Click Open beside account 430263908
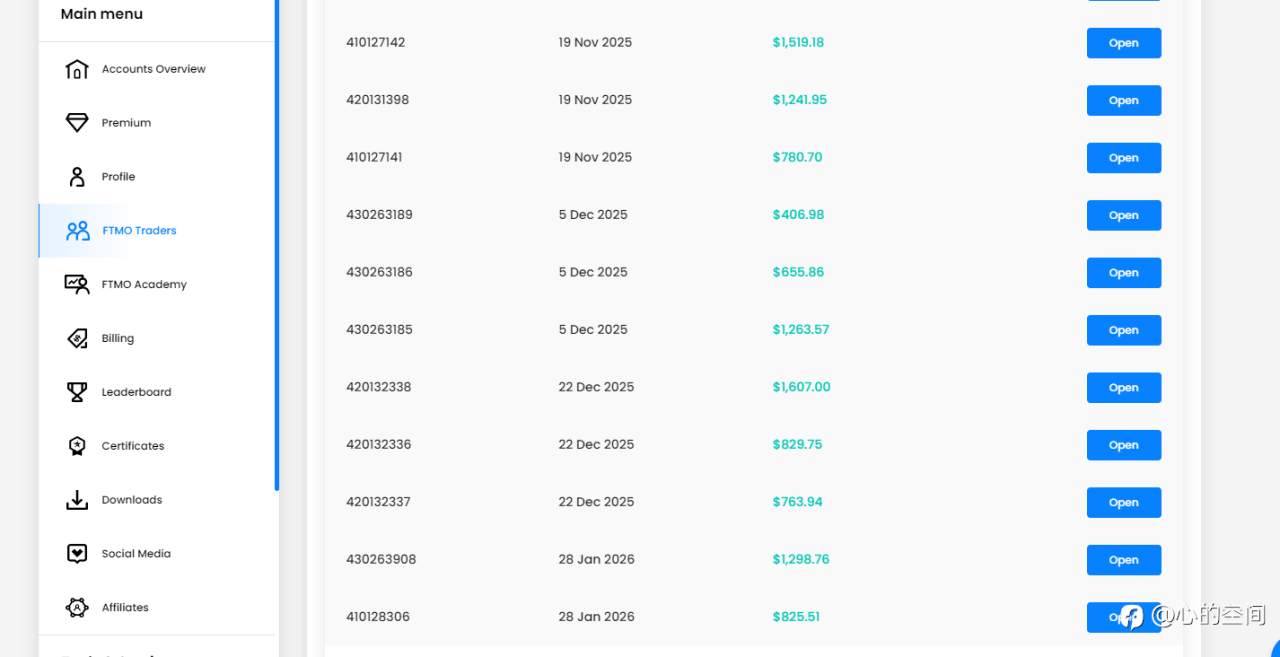This screenshot has width=1280, height=657. 1123,560
